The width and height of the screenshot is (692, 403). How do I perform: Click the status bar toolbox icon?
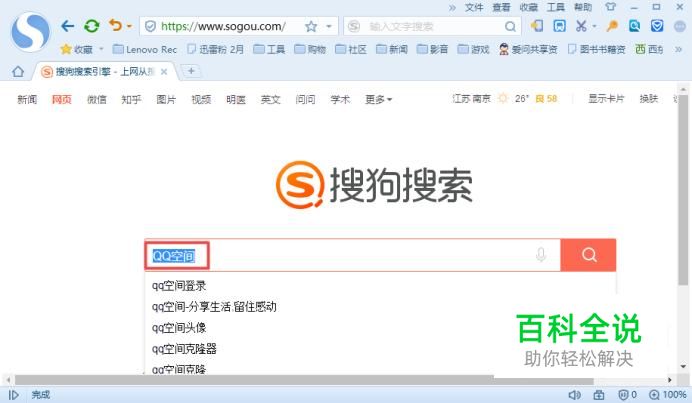pyautogui.click(x=598, y=395)
